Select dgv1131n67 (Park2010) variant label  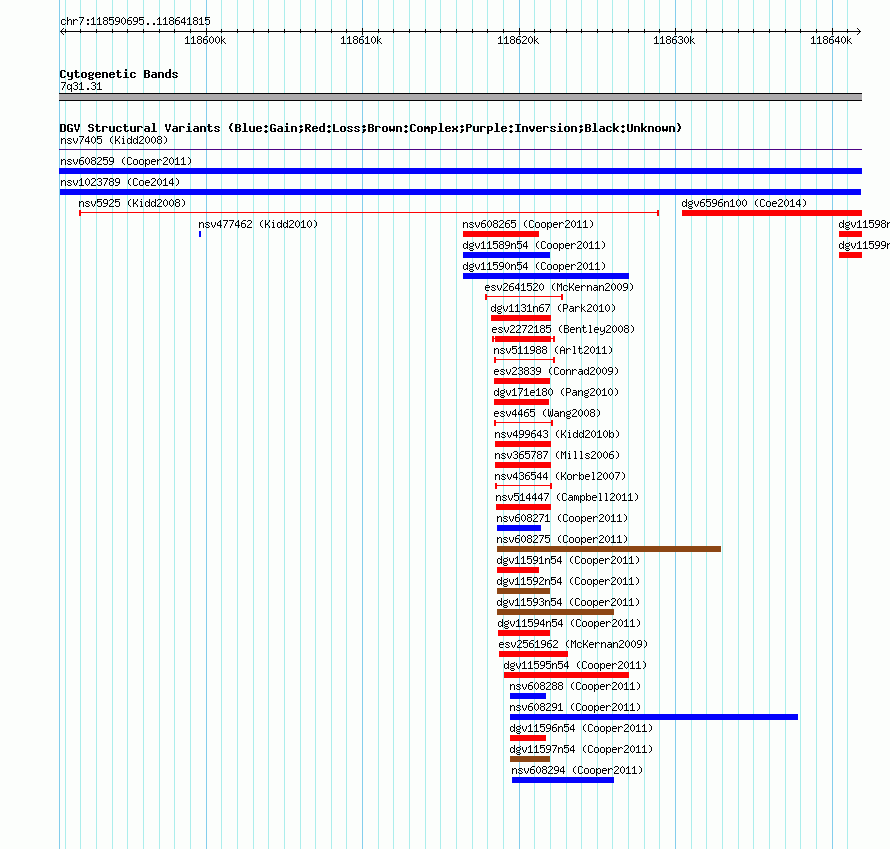pyautogui.click(x=553, y=308)
